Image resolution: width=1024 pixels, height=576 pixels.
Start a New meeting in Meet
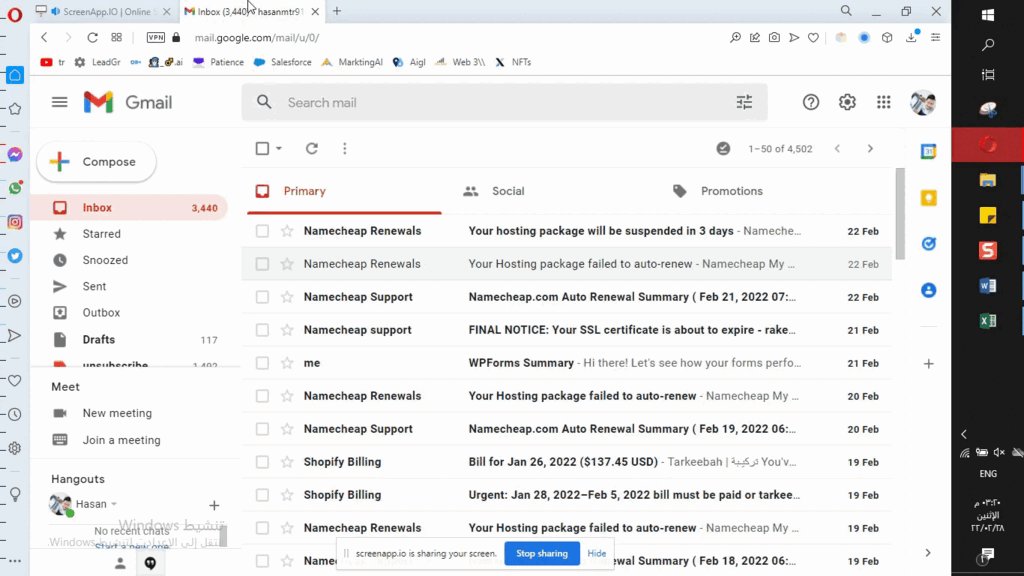click(x=117, y=413)
